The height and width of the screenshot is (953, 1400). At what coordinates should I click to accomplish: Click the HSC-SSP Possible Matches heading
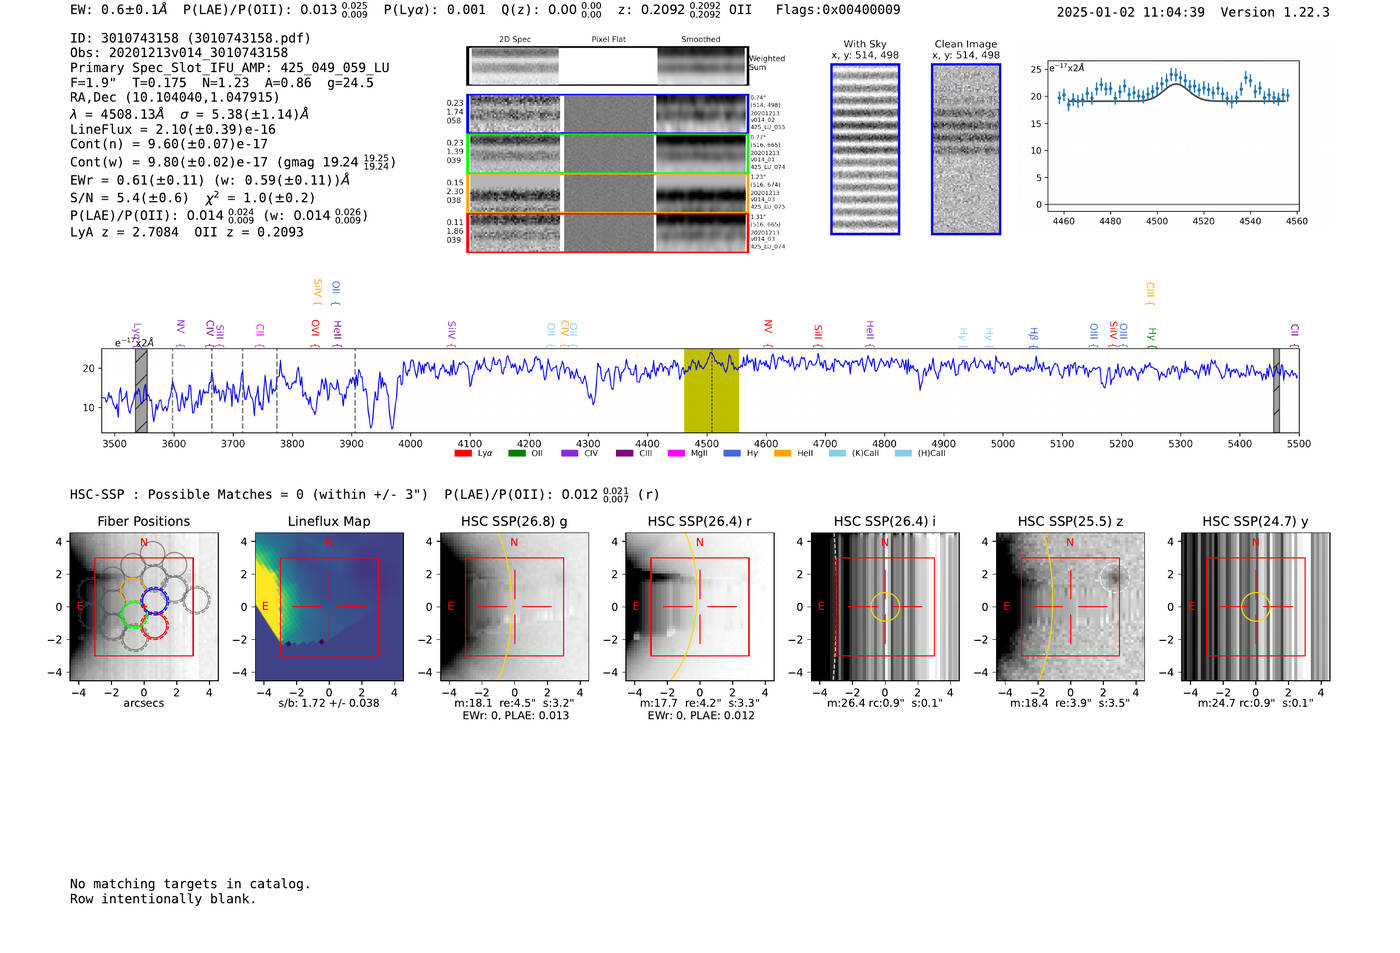click(x=249, y=495)
